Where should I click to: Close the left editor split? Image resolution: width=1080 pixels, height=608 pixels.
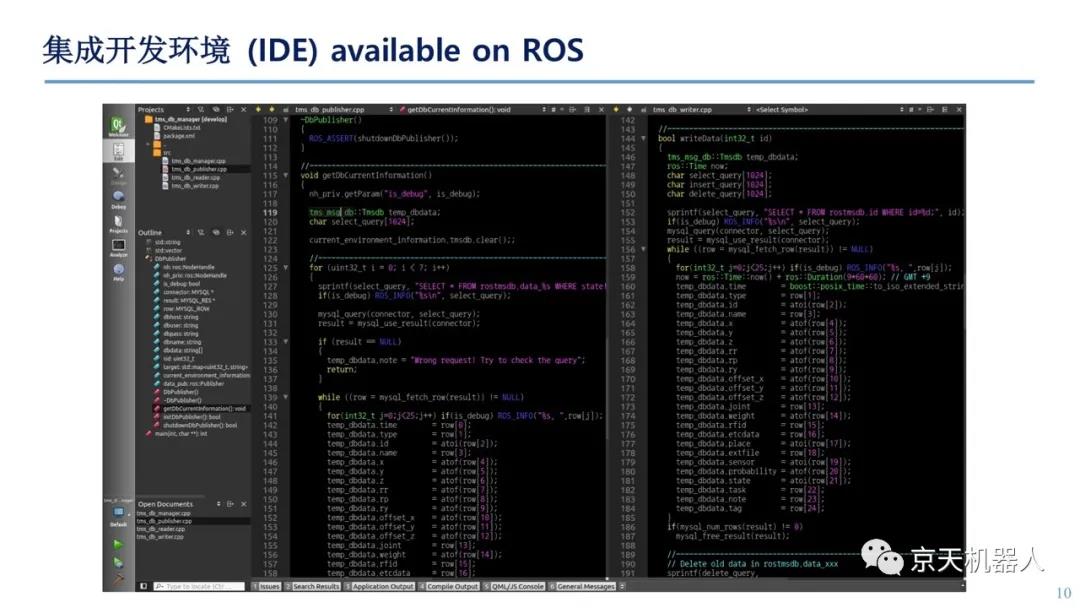pyautogui.click(x=601, y=109)
